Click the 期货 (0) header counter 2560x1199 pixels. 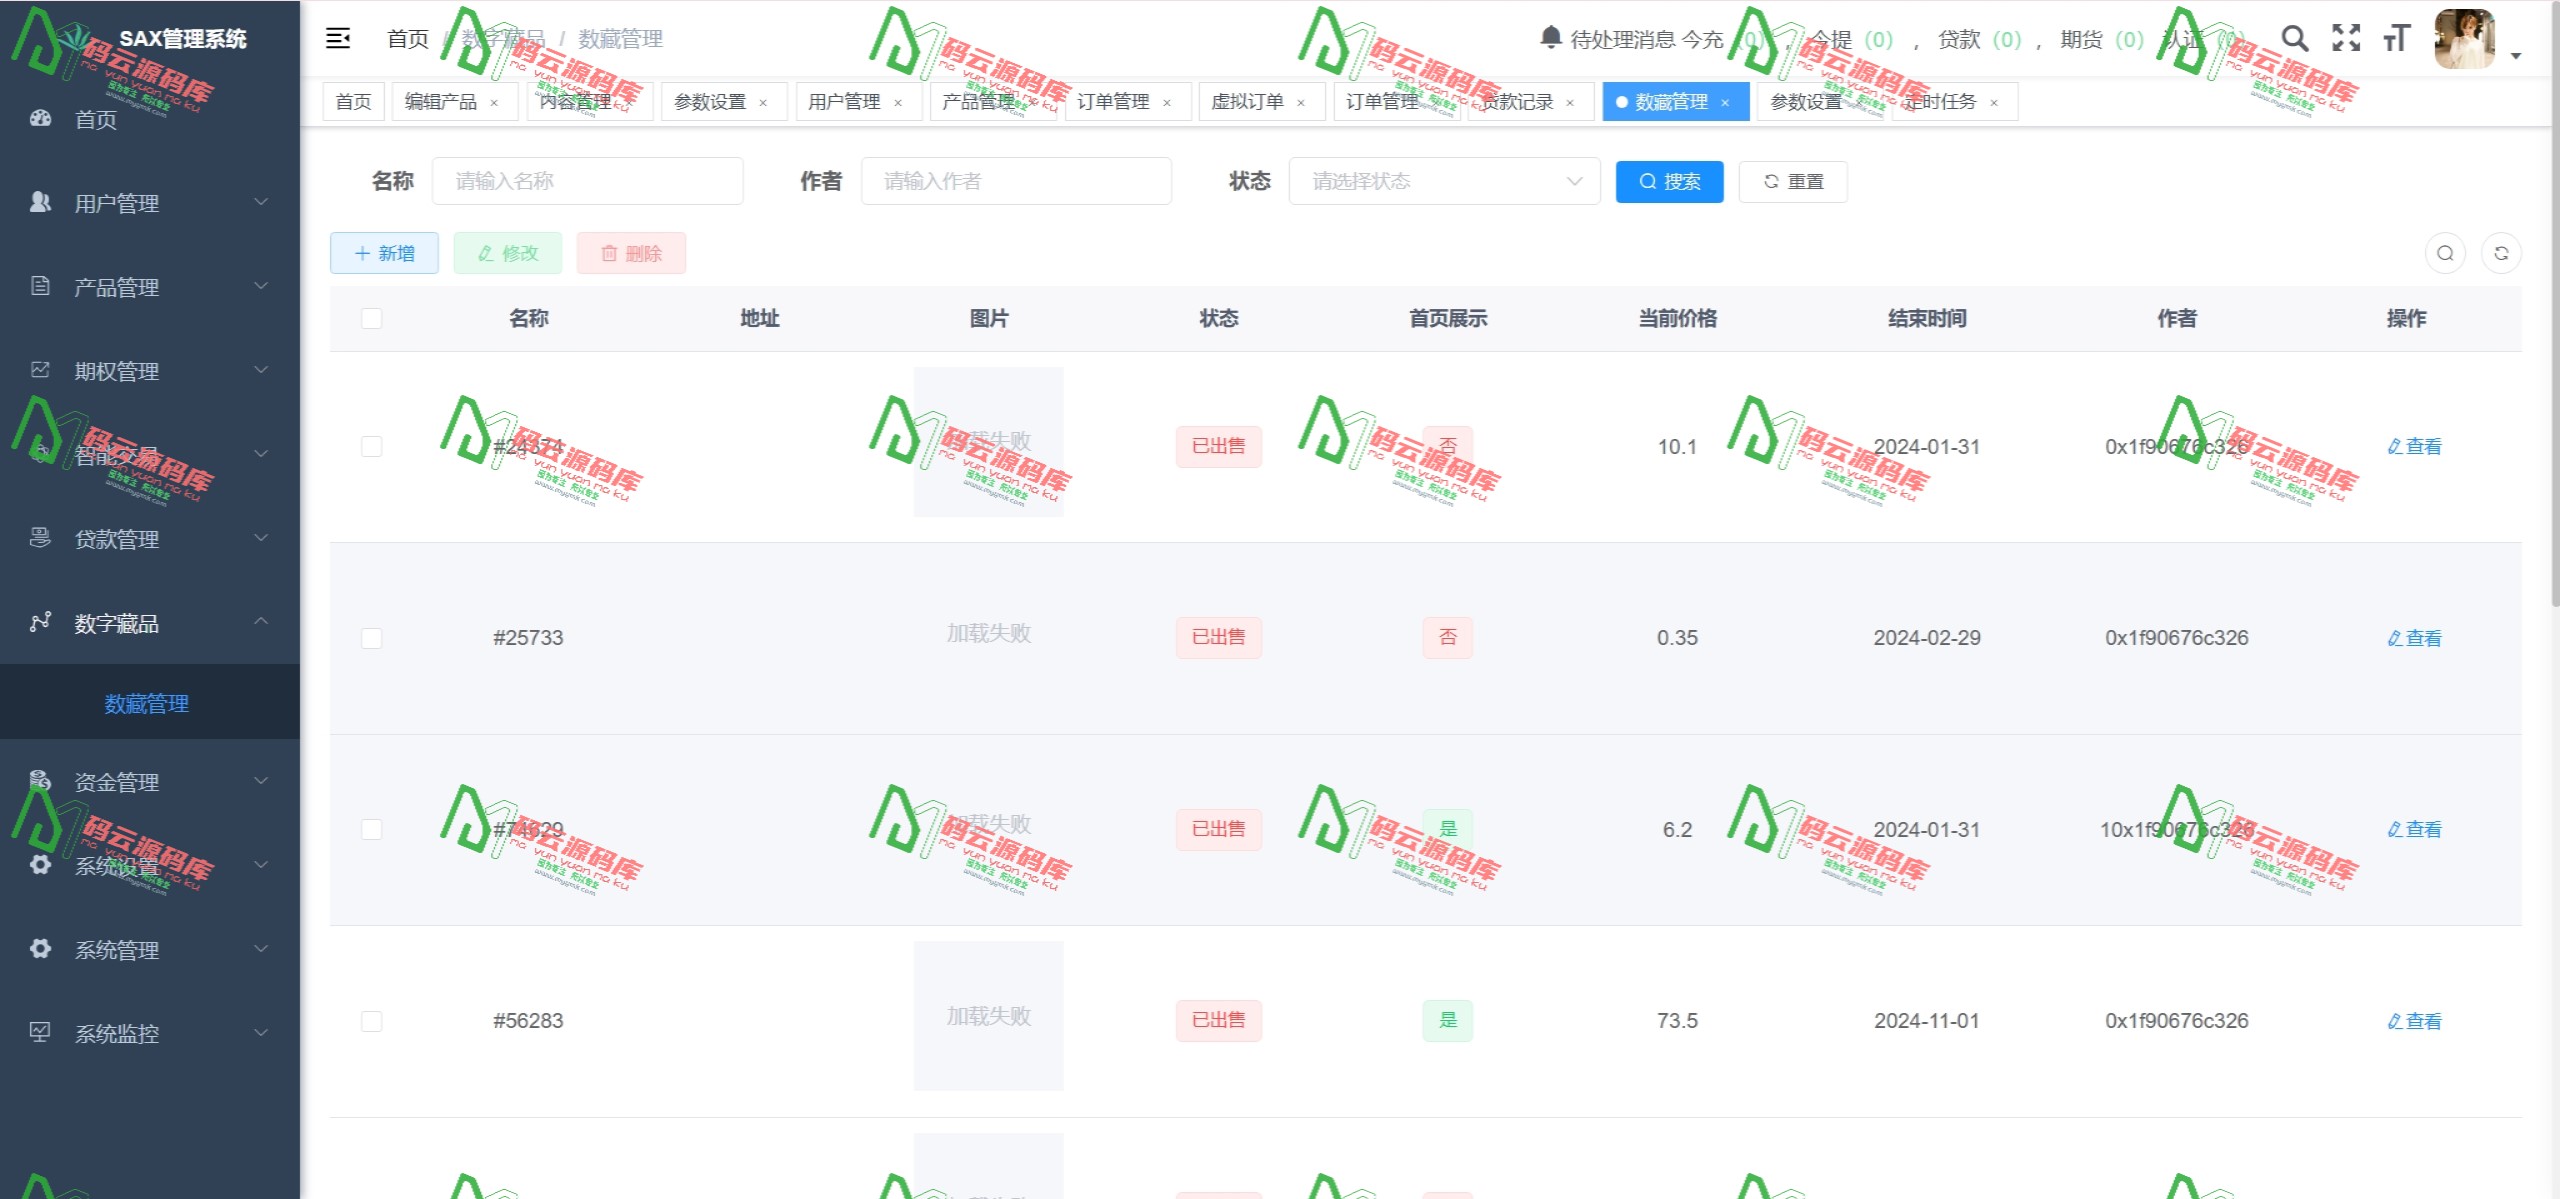click(2102, 39)
